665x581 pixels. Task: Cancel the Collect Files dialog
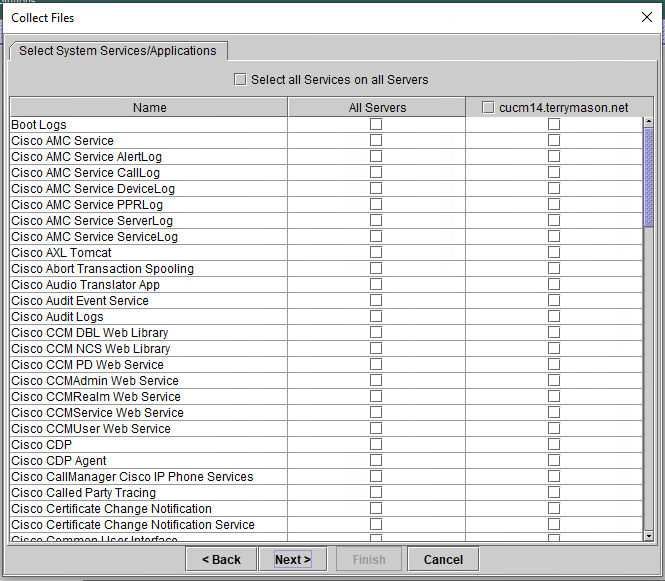tap(443, 559)
